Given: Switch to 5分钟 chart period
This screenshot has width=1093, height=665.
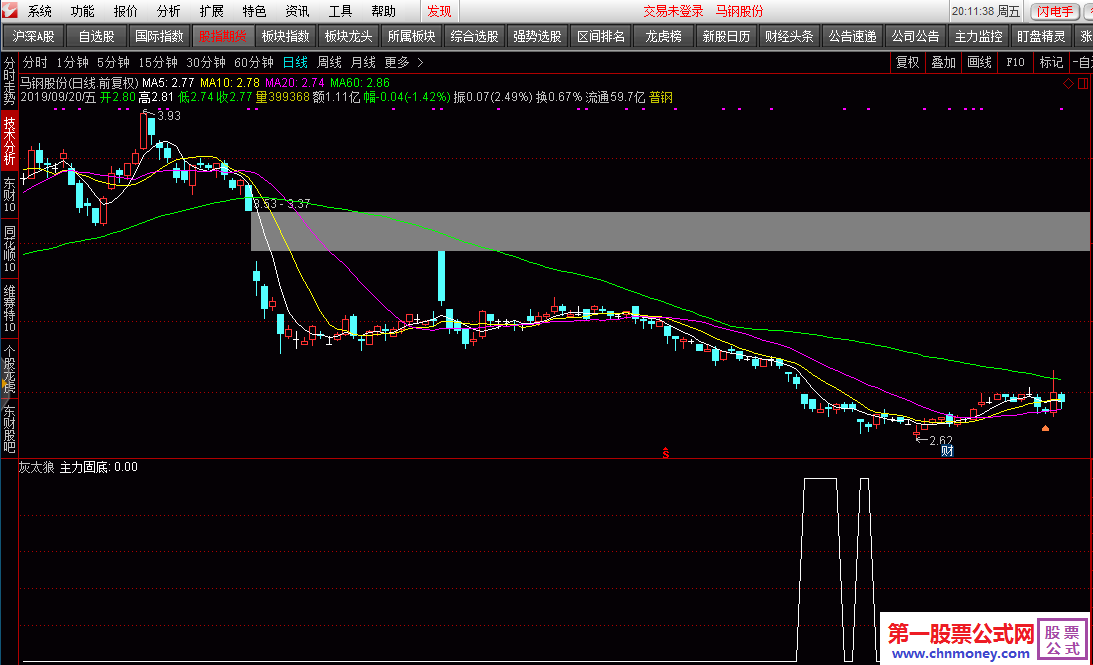Looking at the screenshot, I should pos(113,62).
